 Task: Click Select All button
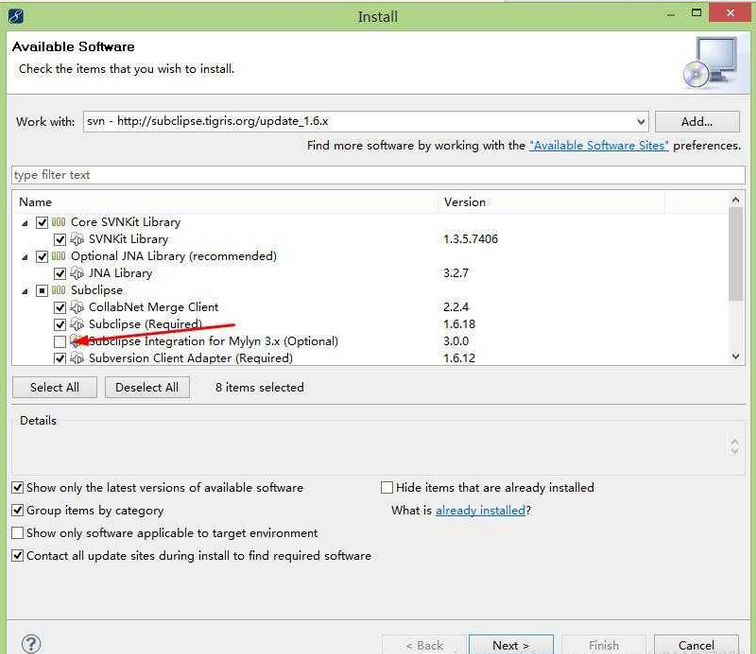[54, 387]
